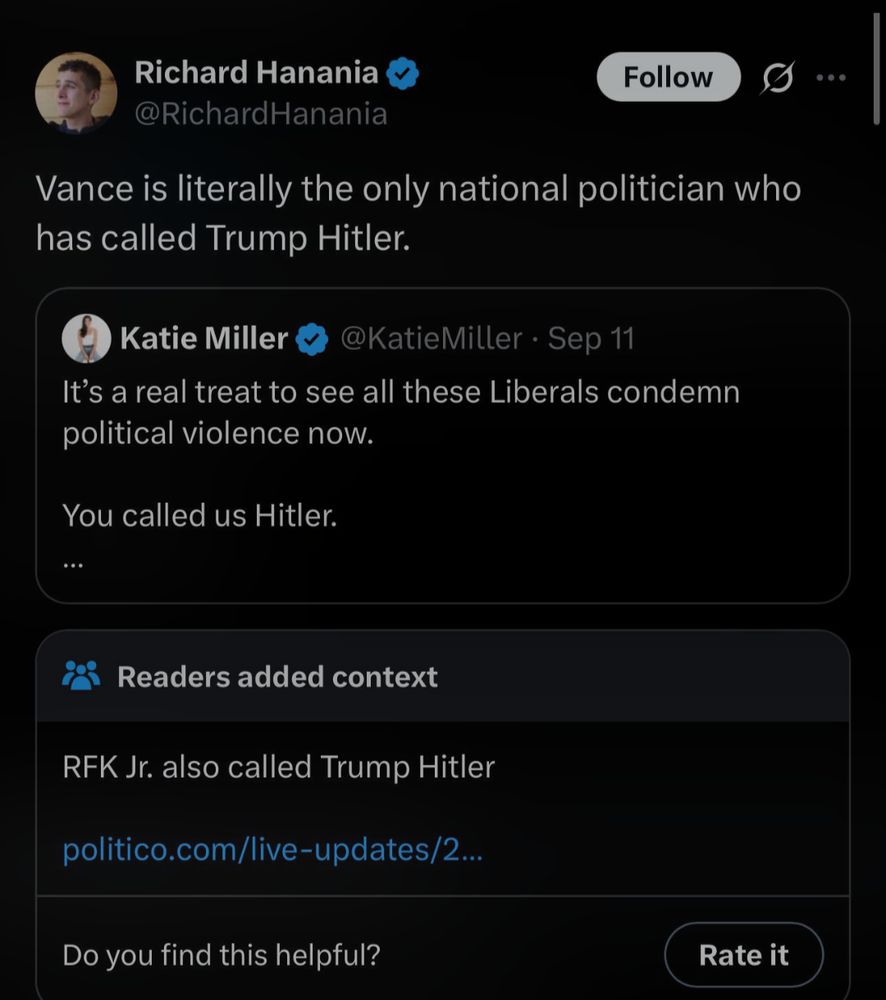This screenshot has height=1000, width=886.
Task: Open the politico.com live-updates link
Action: tap(272, 850)
